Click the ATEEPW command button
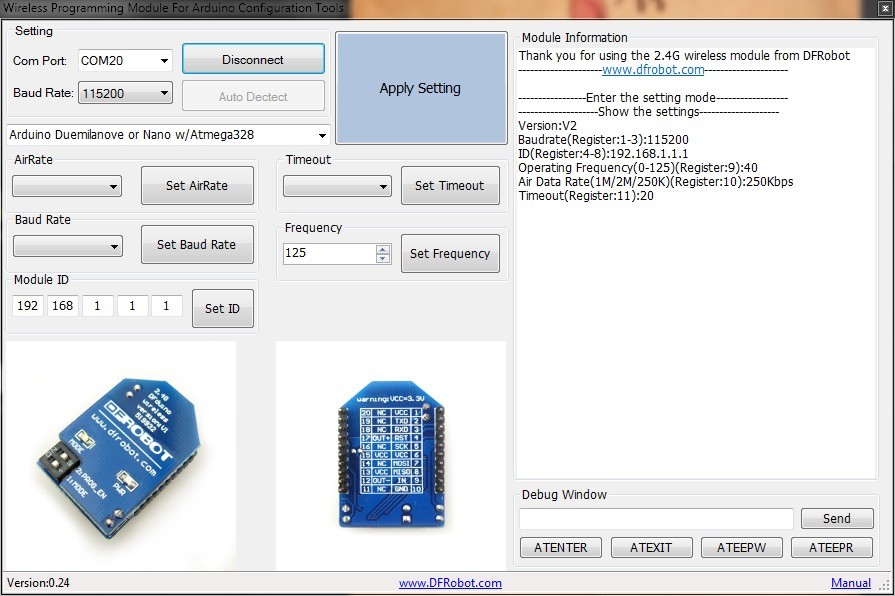The height and width of the screenshot is (596, 895). (x=741, y=547)
